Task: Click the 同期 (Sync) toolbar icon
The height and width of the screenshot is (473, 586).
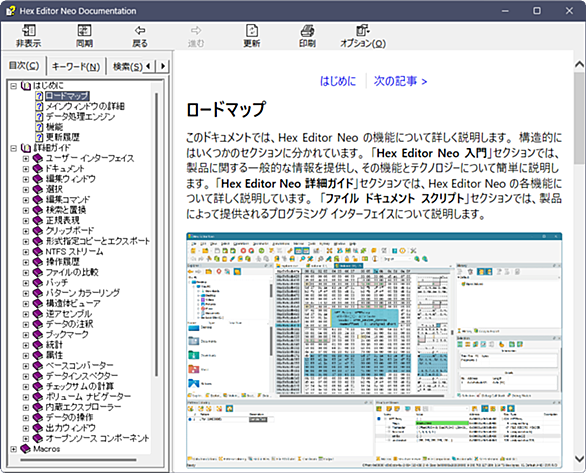Action: [x=84, y=30]
